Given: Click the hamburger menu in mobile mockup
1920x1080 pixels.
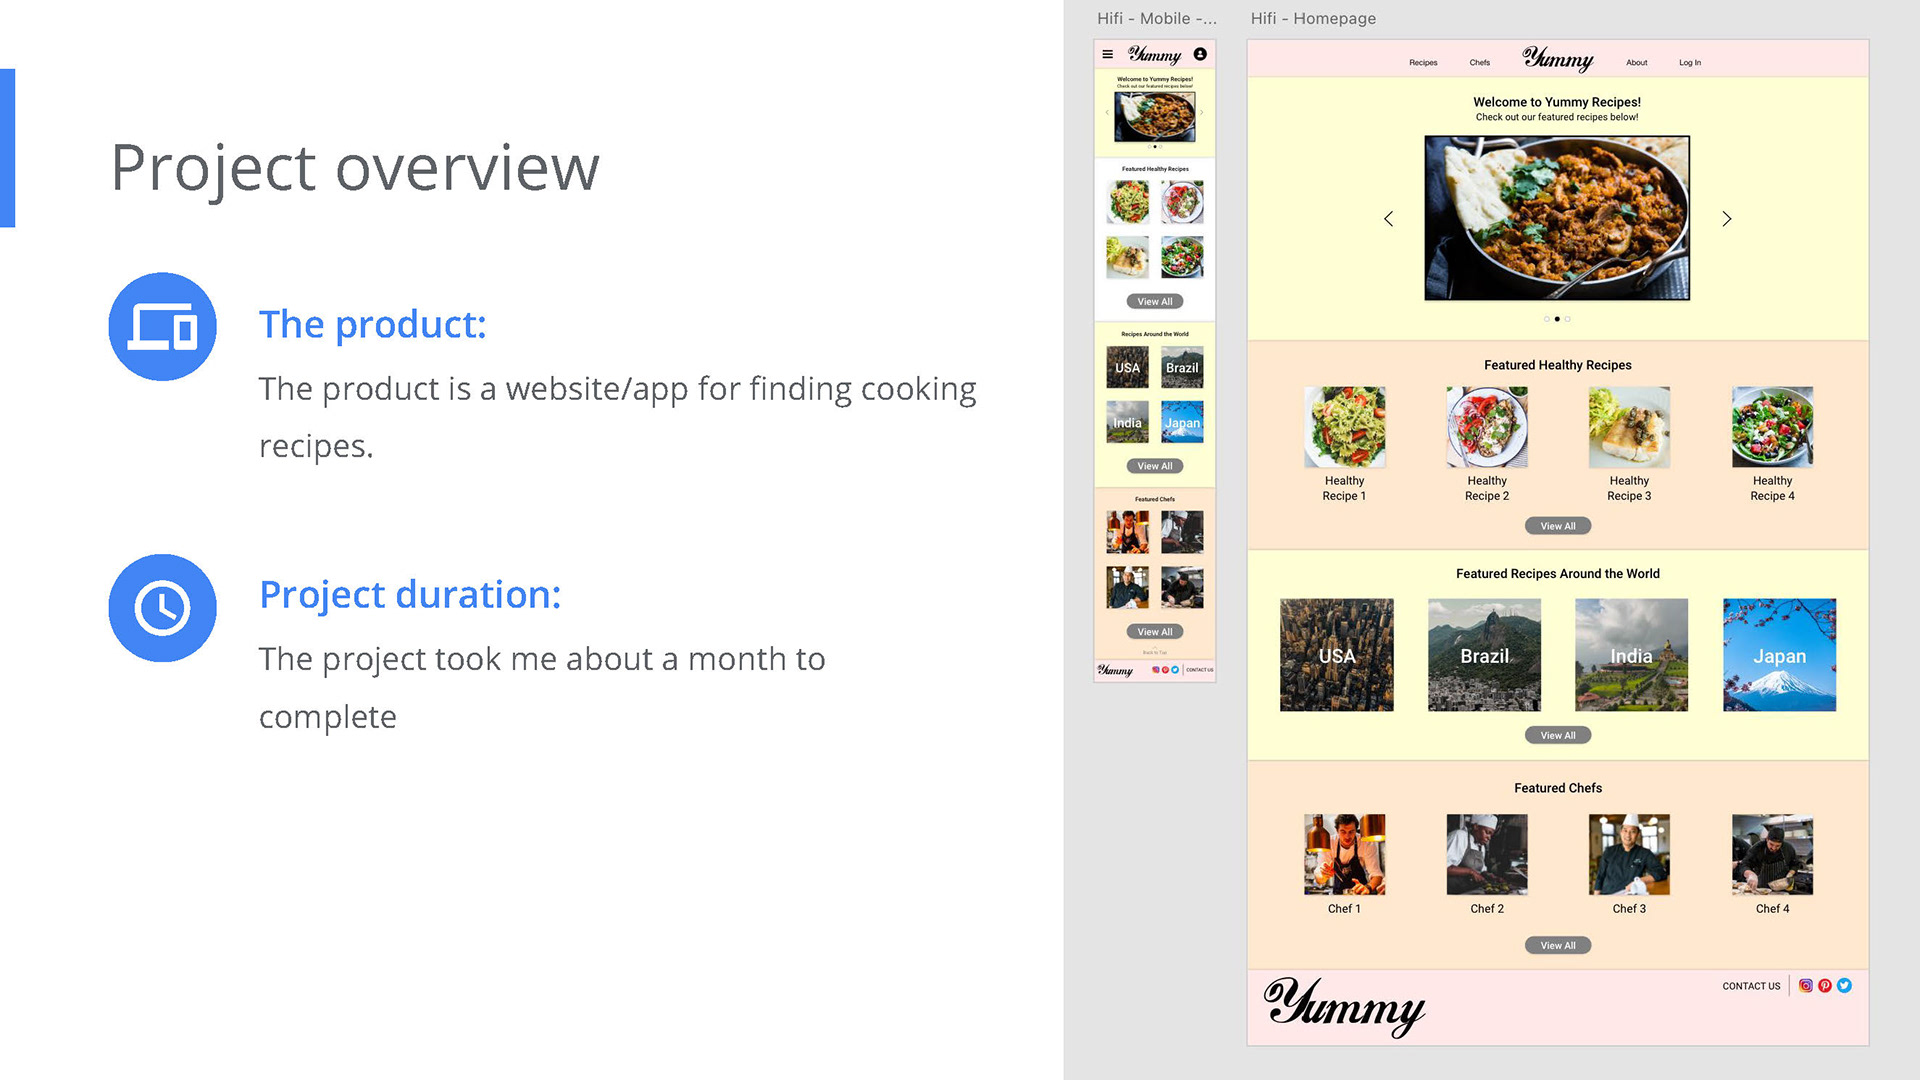Looking at the screenshot, I should [1107, 54].
